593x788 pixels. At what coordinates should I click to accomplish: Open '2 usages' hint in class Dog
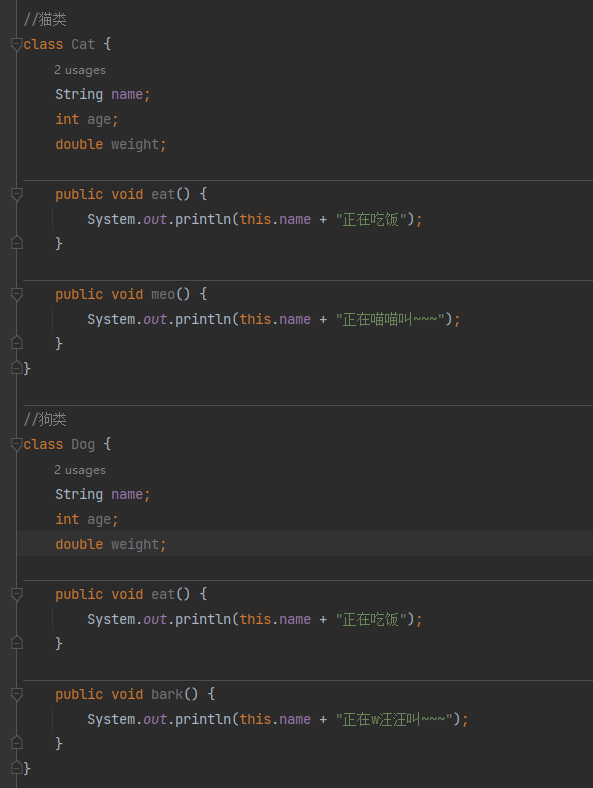pos(80,470)
